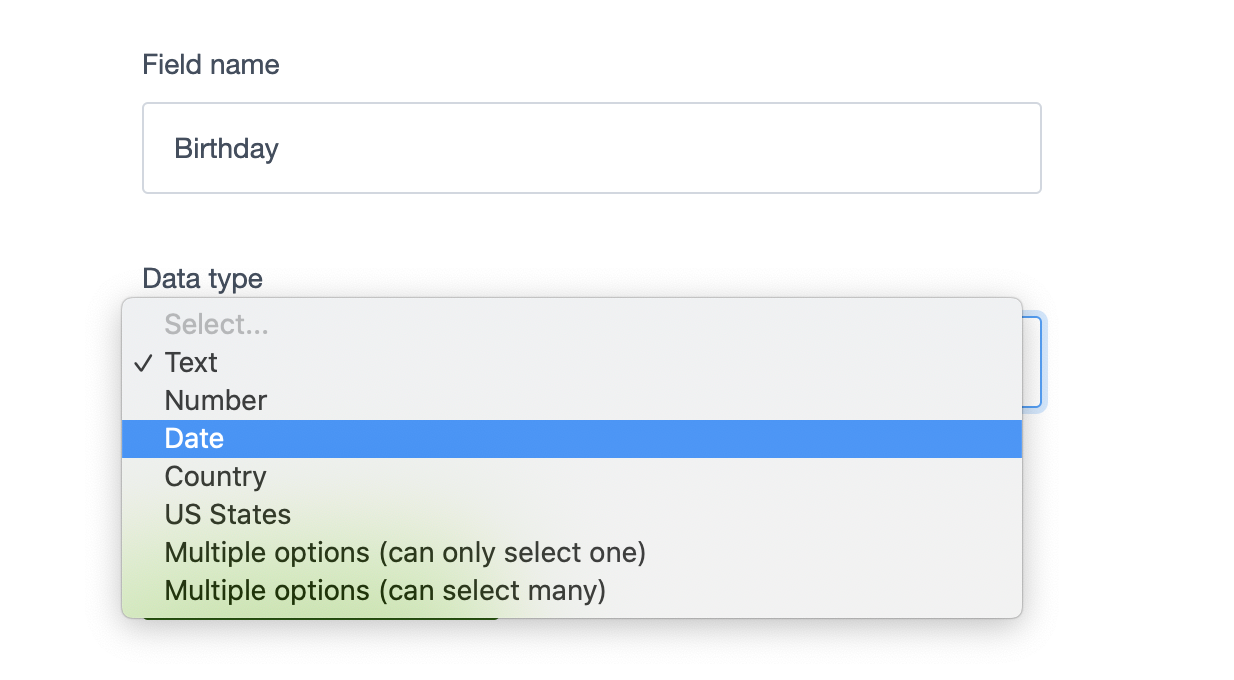Click the Data type label
Screen dimensions: 1234x680
(203, 278)
